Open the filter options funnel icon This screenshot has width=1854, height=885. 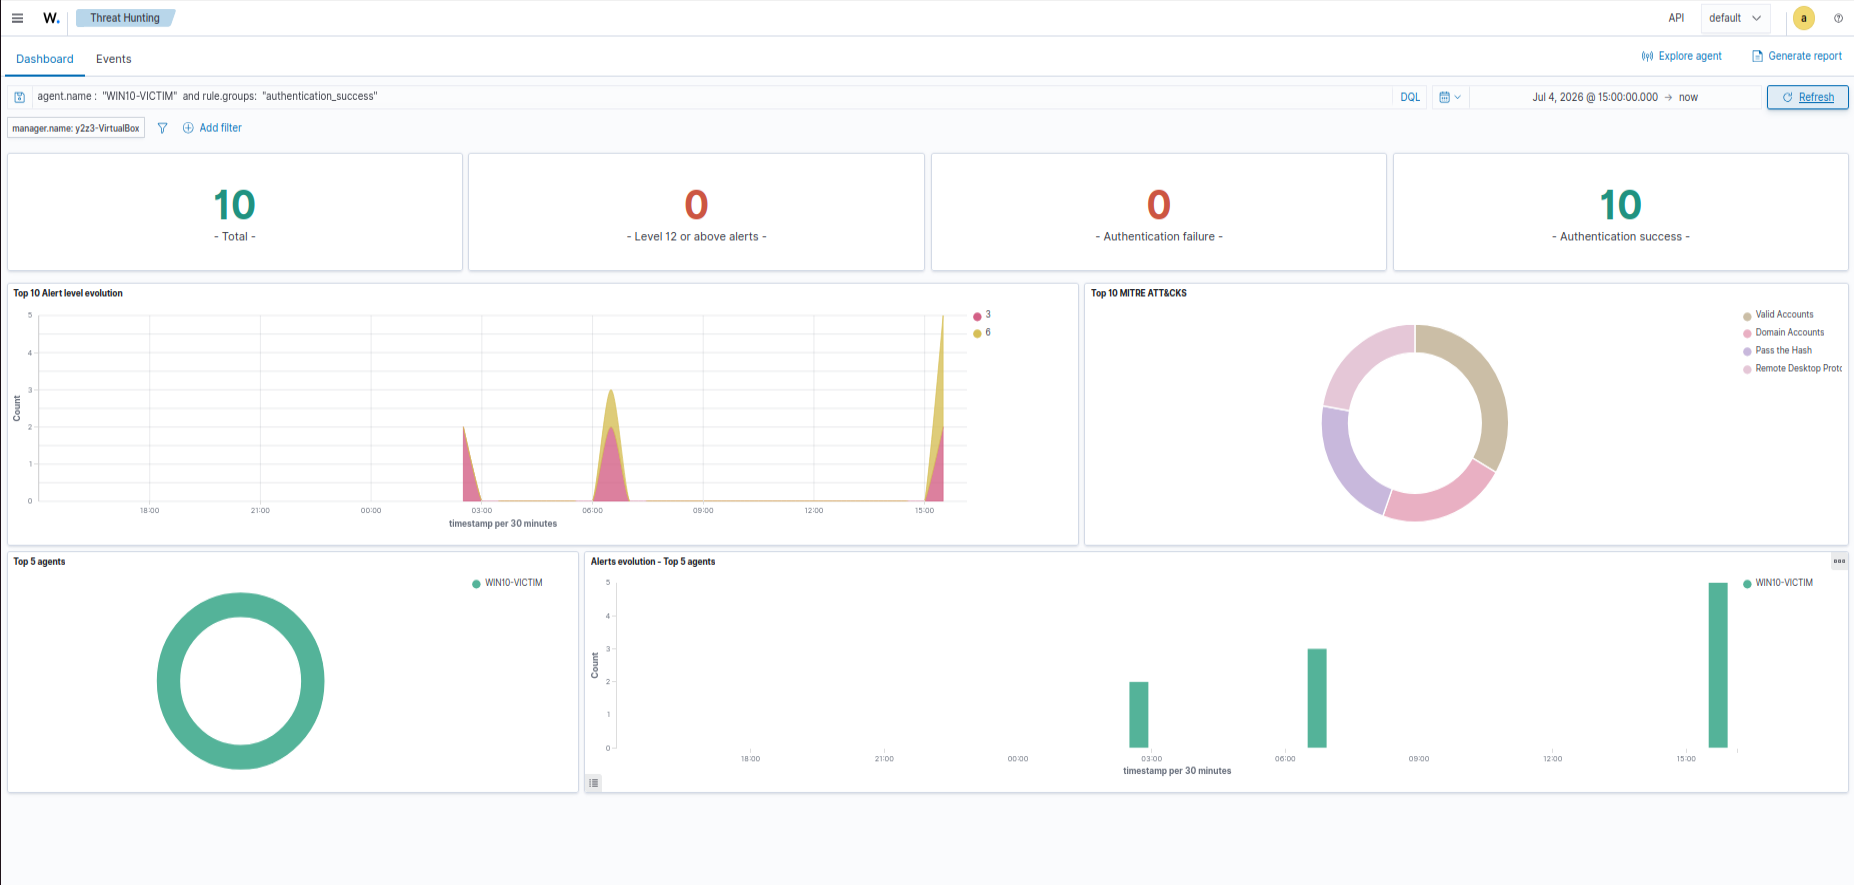point(162,128)
